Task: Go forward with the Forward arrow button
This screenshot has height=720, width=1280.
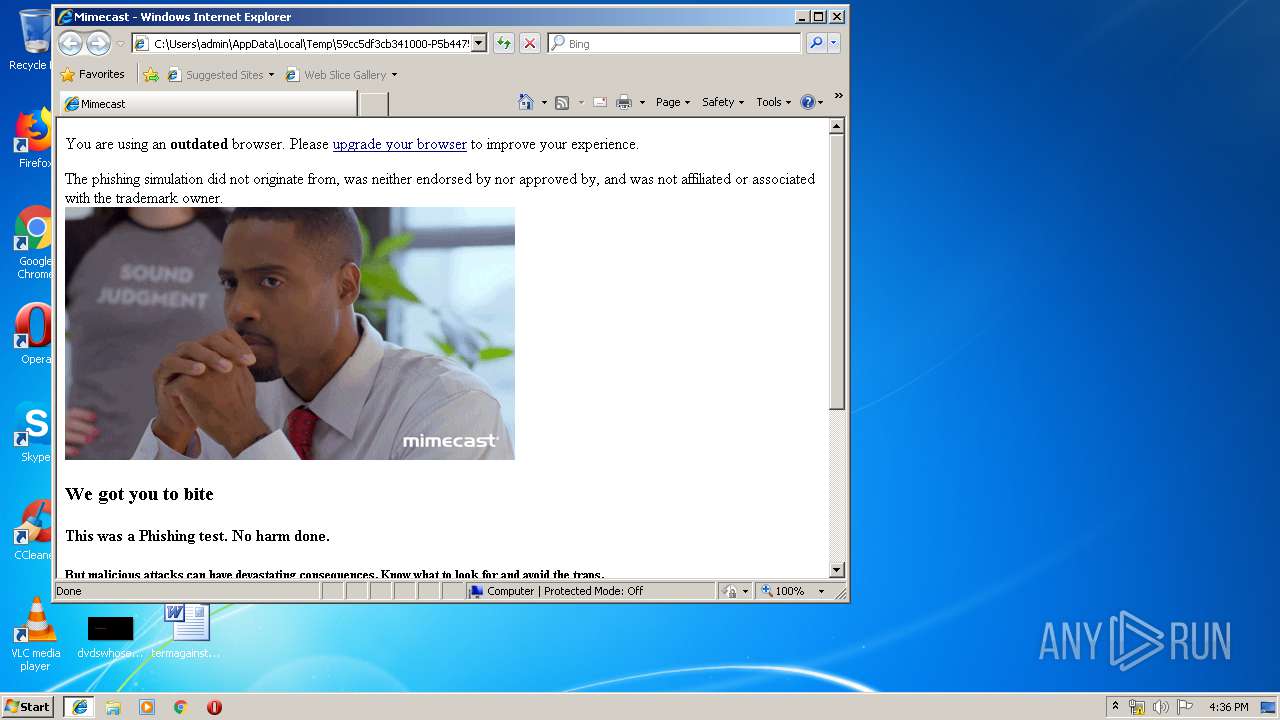Action: pos(97,43)
